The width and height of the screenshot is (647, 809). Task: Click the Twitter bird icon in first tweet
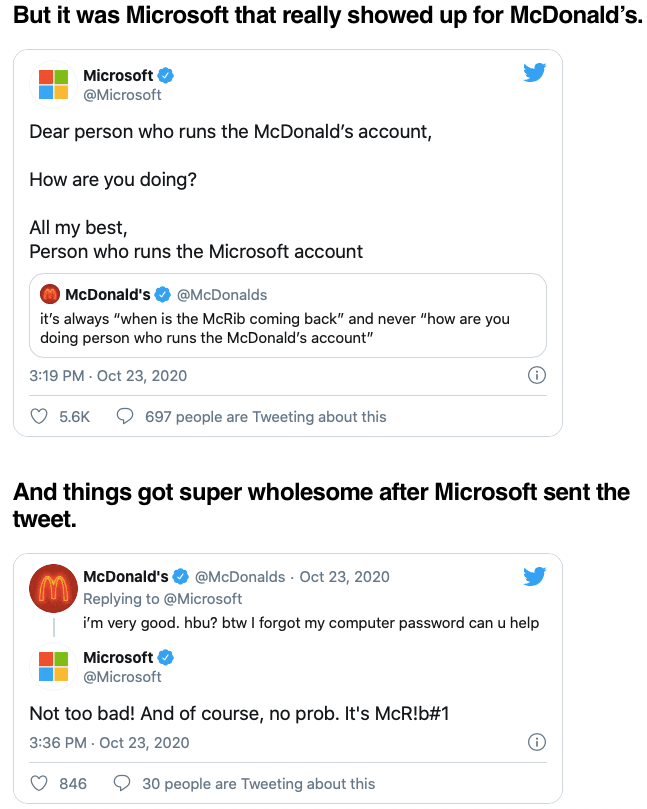[535, 72]
